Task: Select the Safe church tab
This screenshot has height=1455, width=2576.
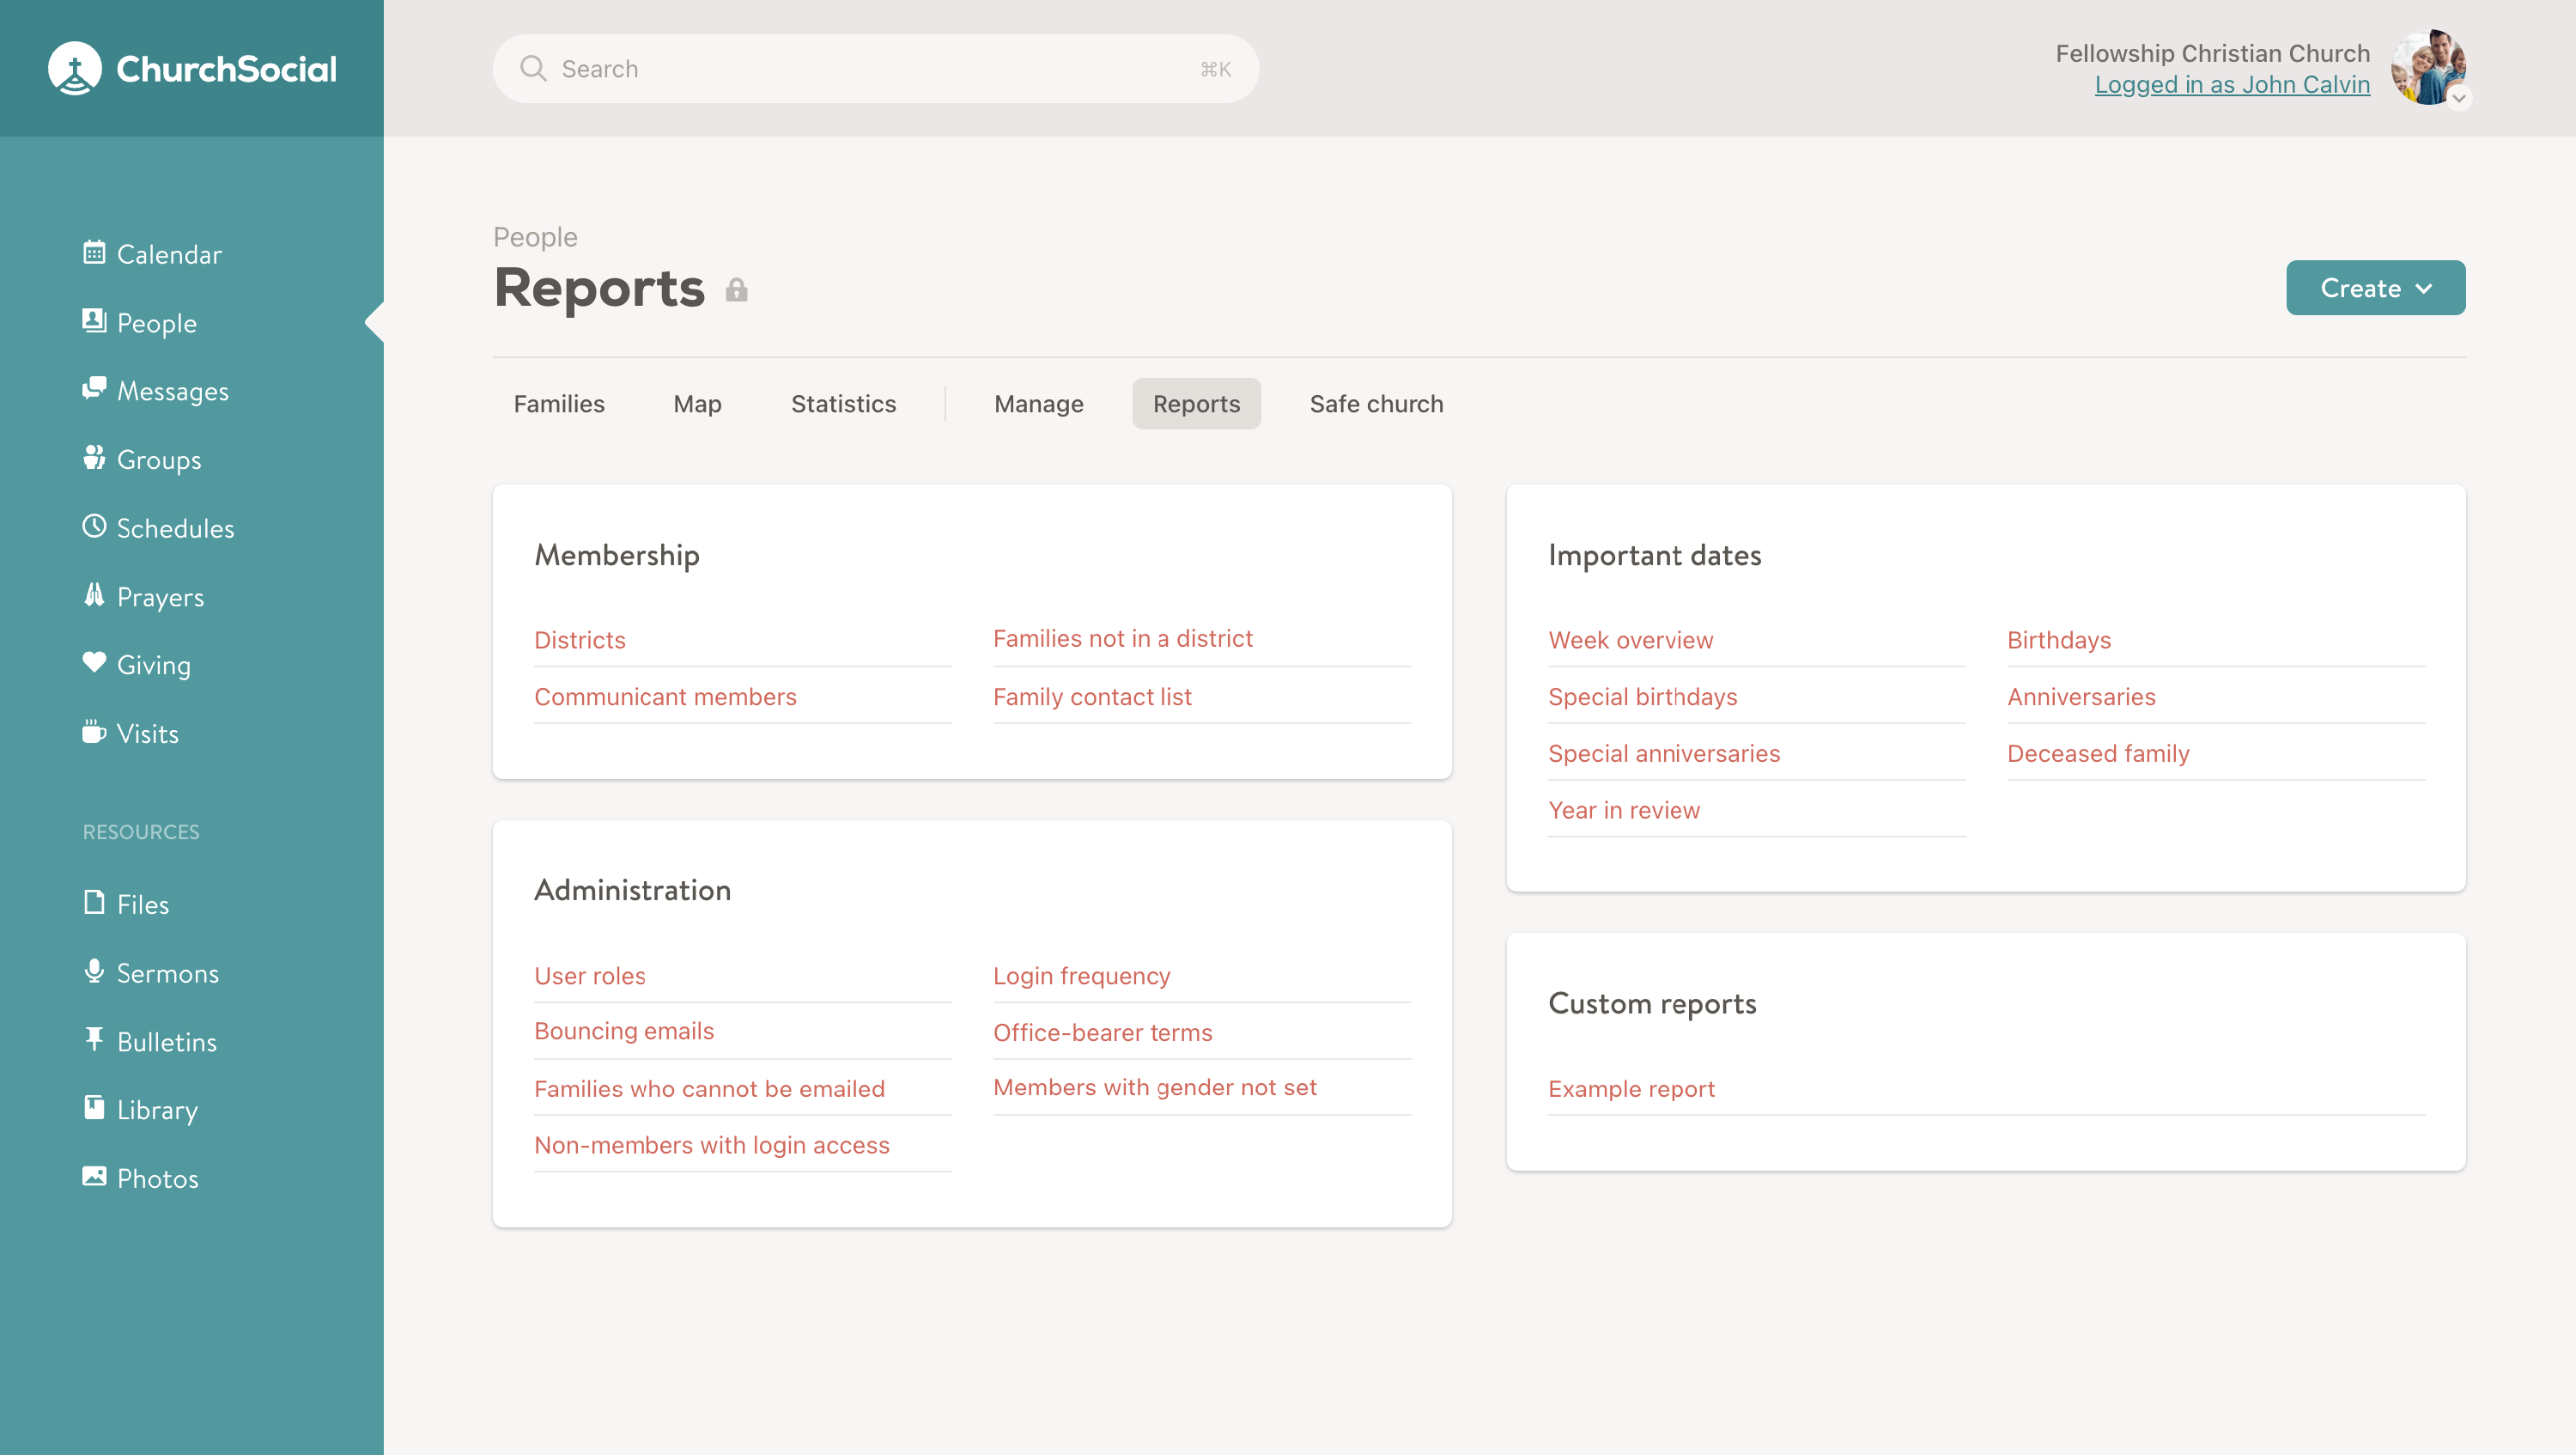Action: [x=1376, y=404]
